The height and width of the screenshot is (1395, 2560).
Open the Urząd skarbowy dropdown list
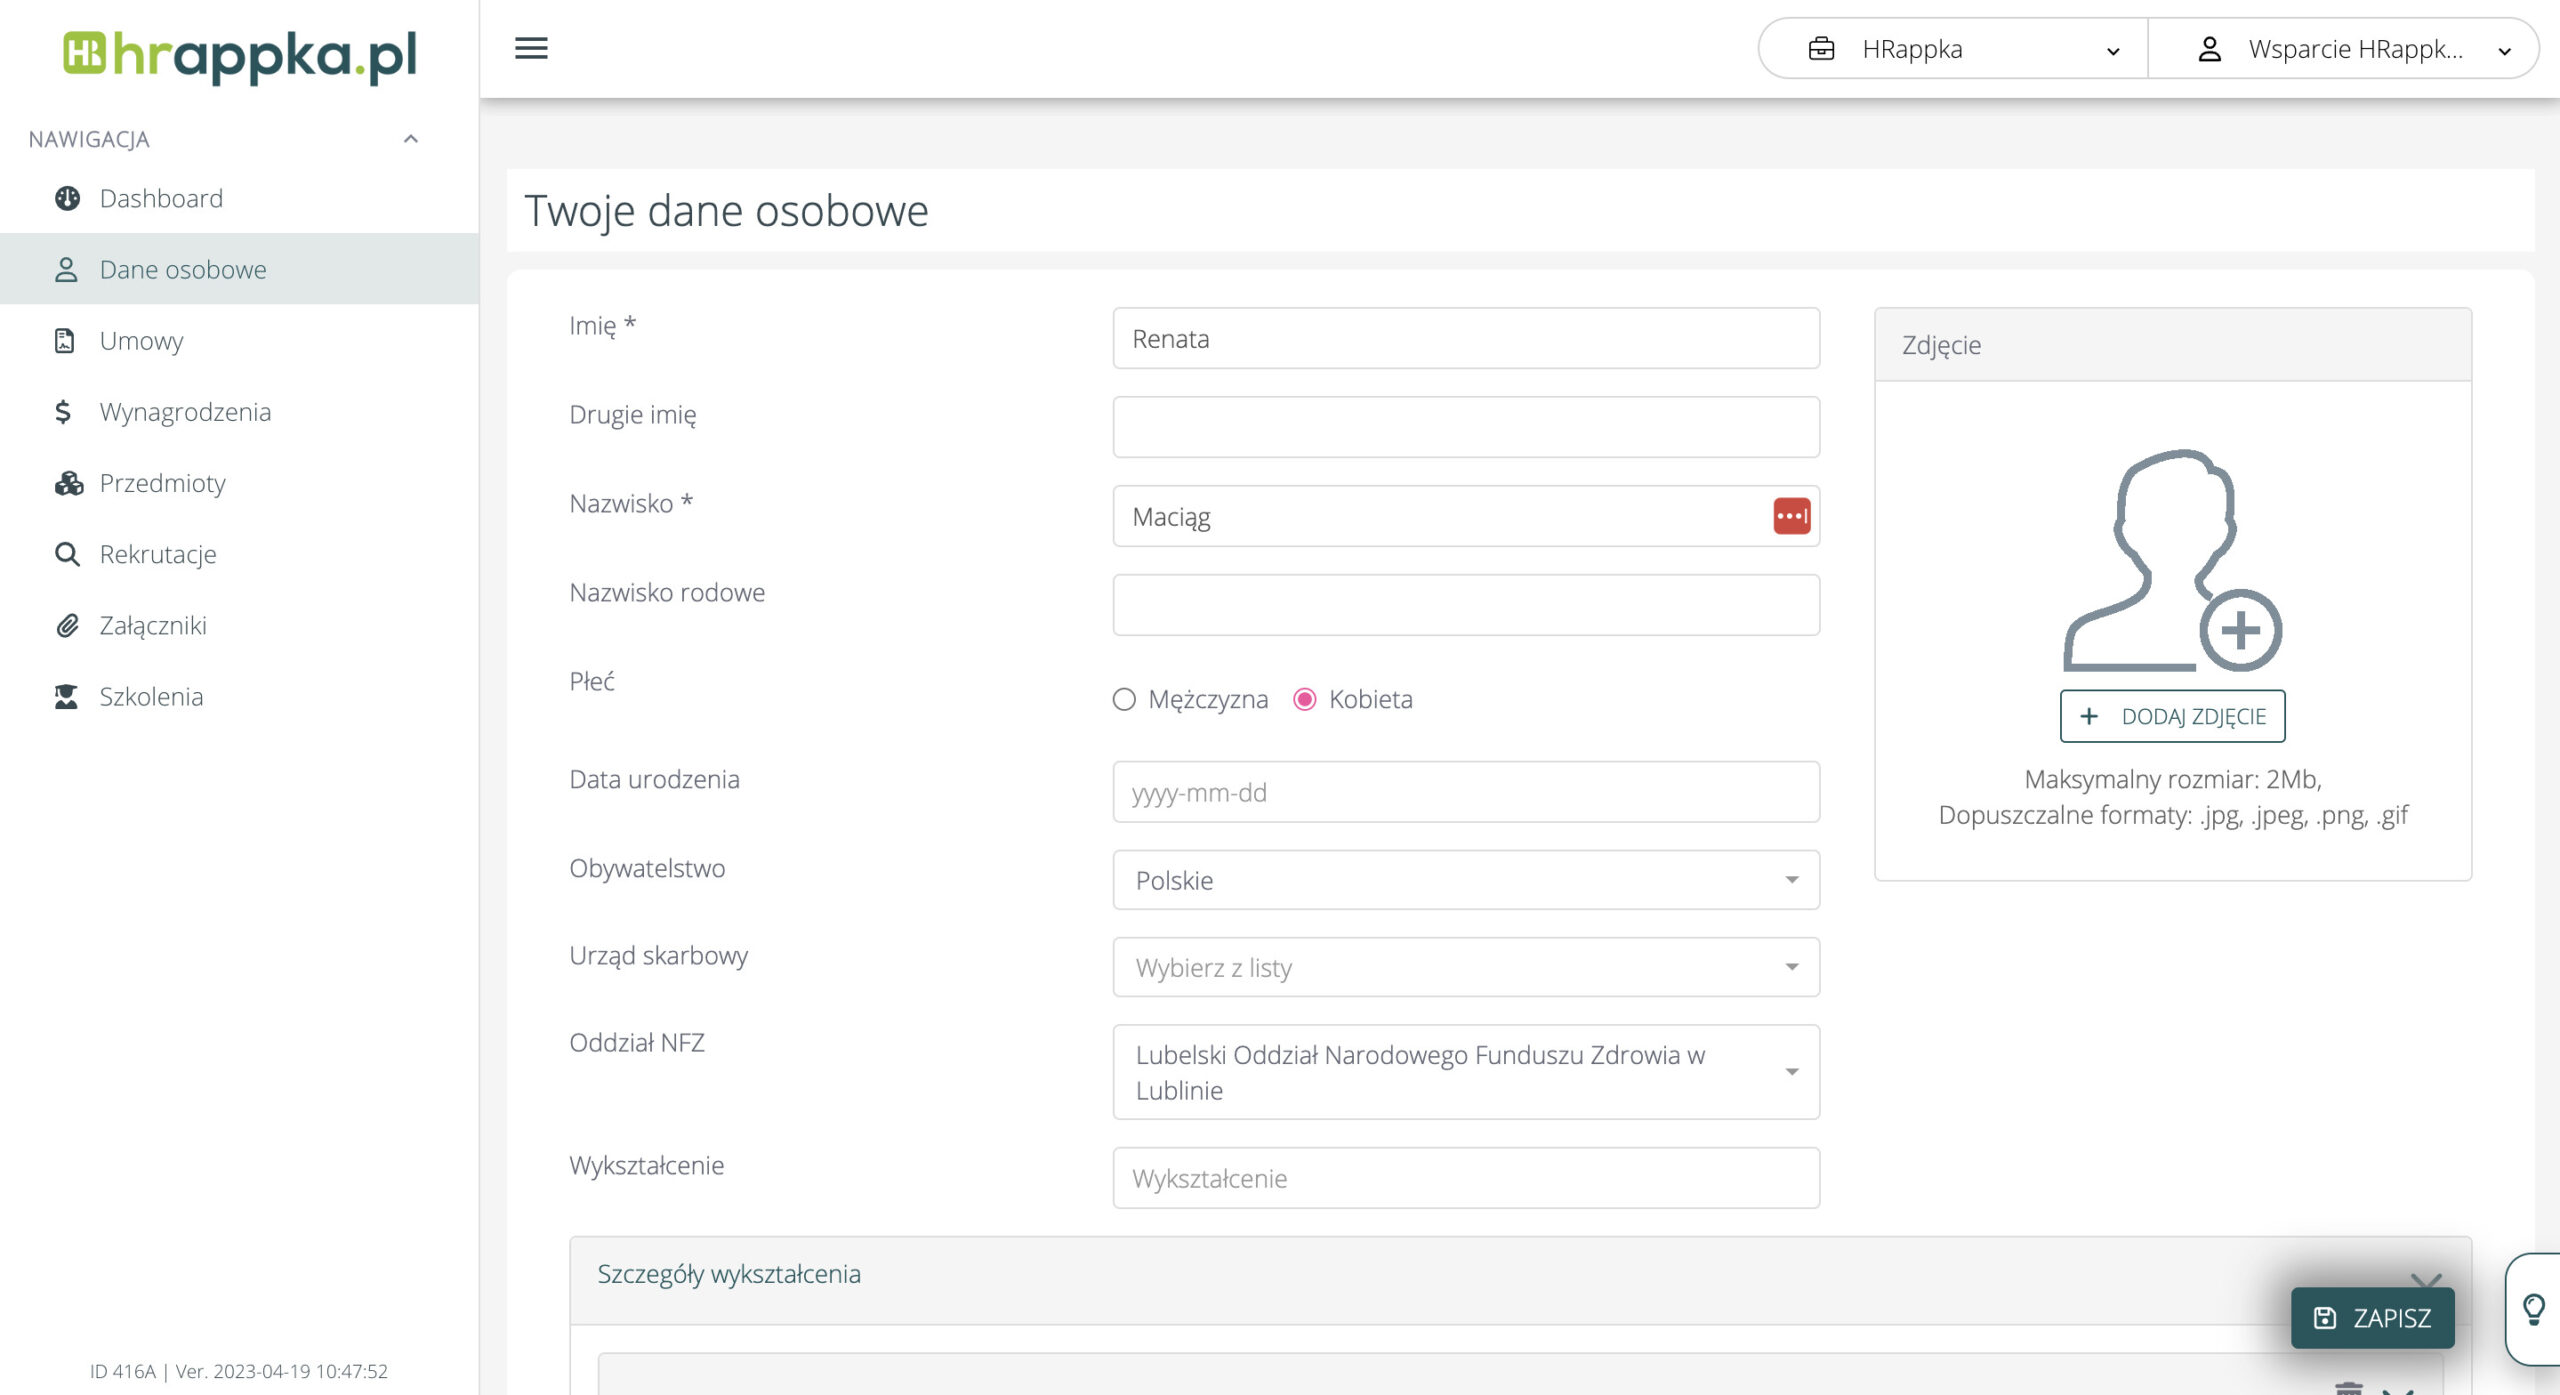pos(1465,967)
